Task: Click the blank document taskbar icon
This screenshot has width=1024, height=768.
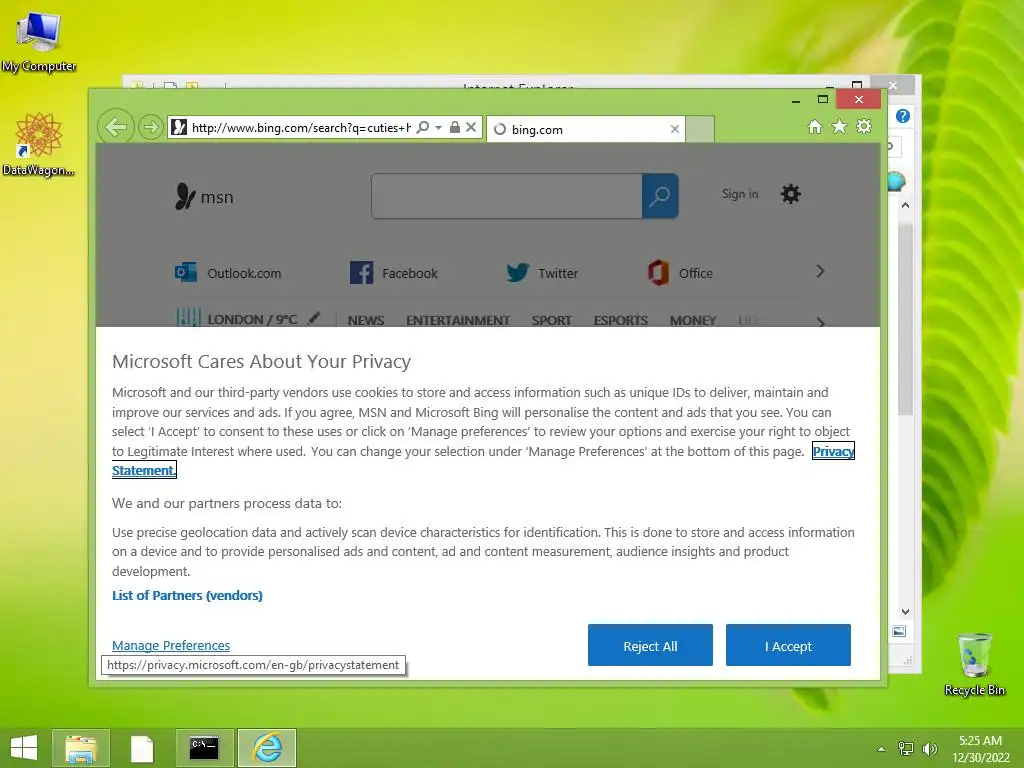Action: (142, 748)
